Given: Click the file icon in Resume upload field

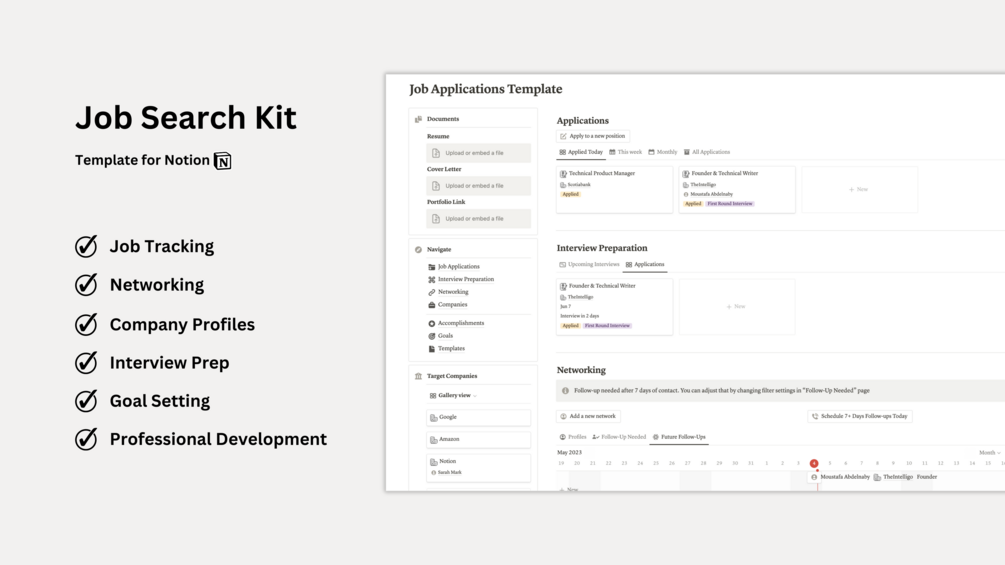Looking at the screenshot, I should coord(436,153).
